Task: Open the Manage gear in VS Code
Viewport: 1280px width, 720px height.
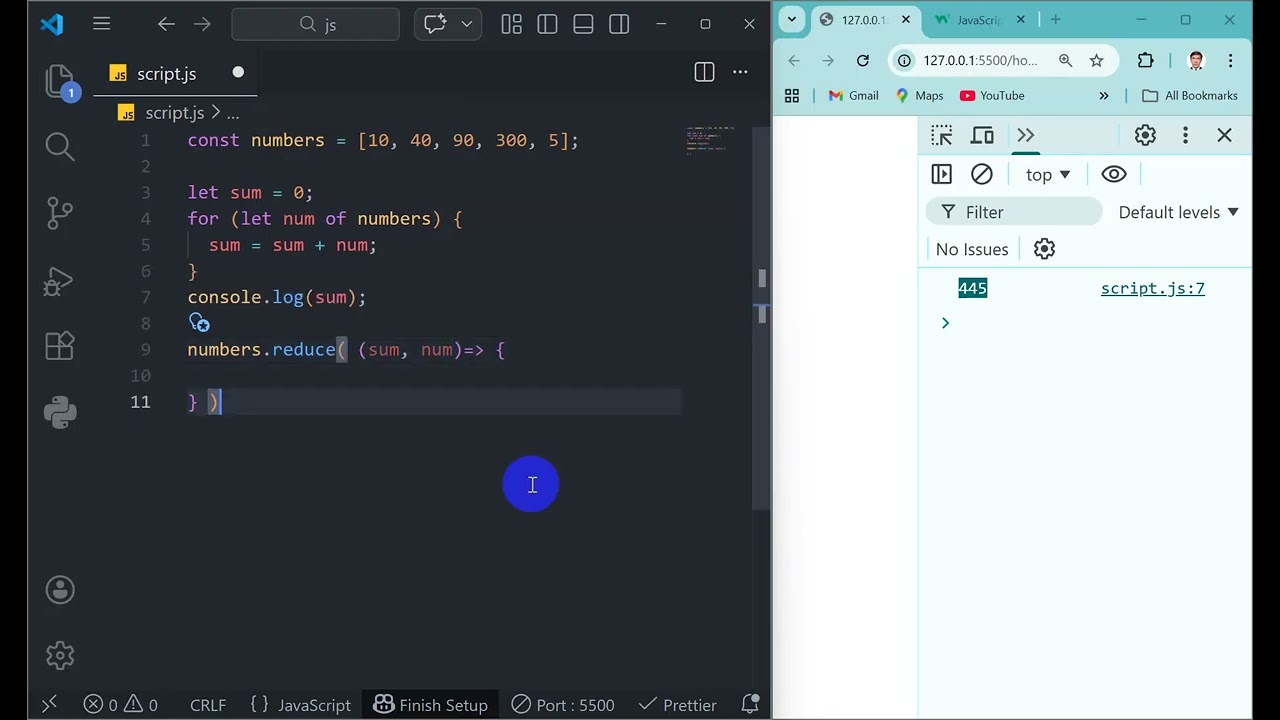Action: (60, 656)
